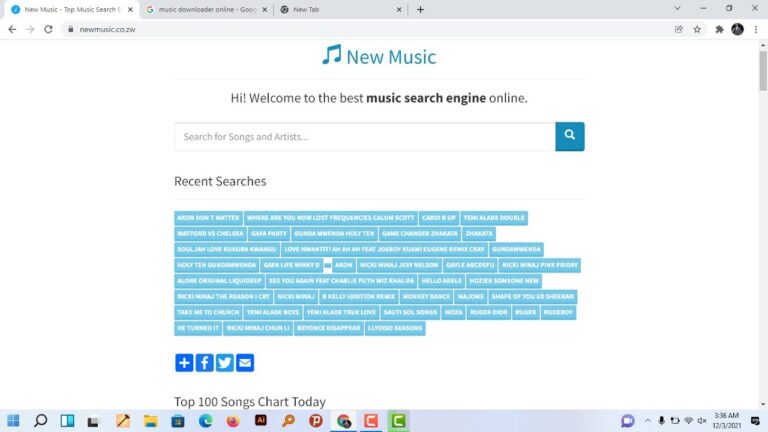The width and height of the screenshot is (768, 432).
Task: Select the GAYLE ABCDEFU tag
Action: click(x=470, y=265)
